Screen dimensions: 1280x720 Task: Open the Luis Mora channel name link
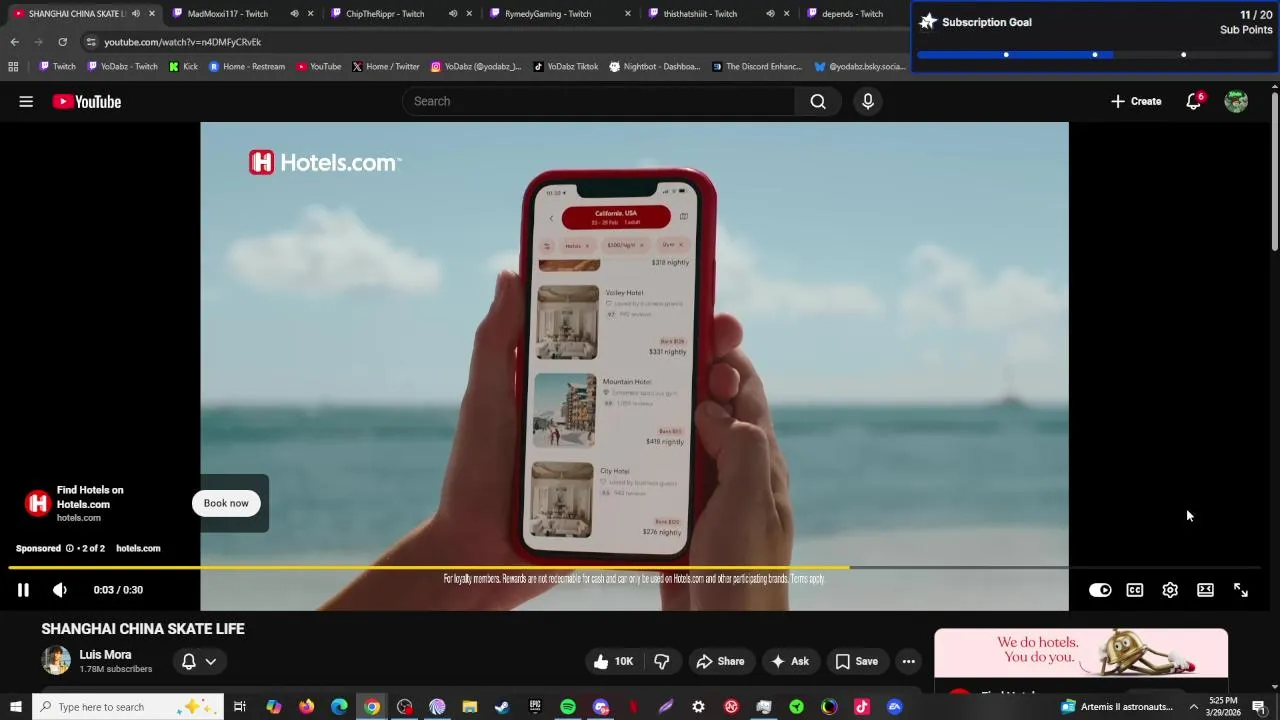pyautogui.click(x=105, y=654)
